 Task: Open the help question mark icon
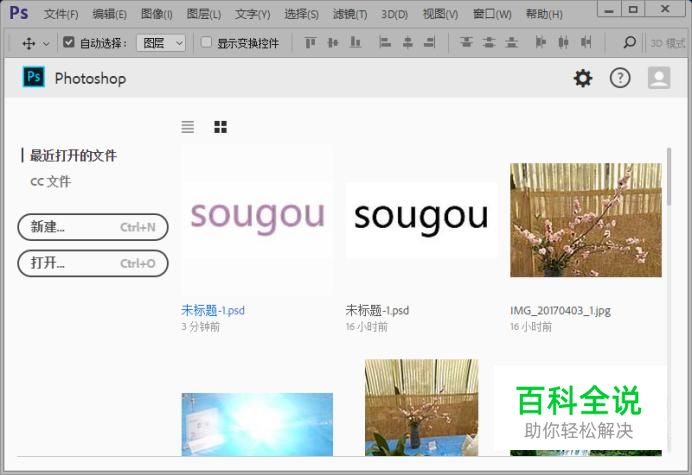[620, 78]
